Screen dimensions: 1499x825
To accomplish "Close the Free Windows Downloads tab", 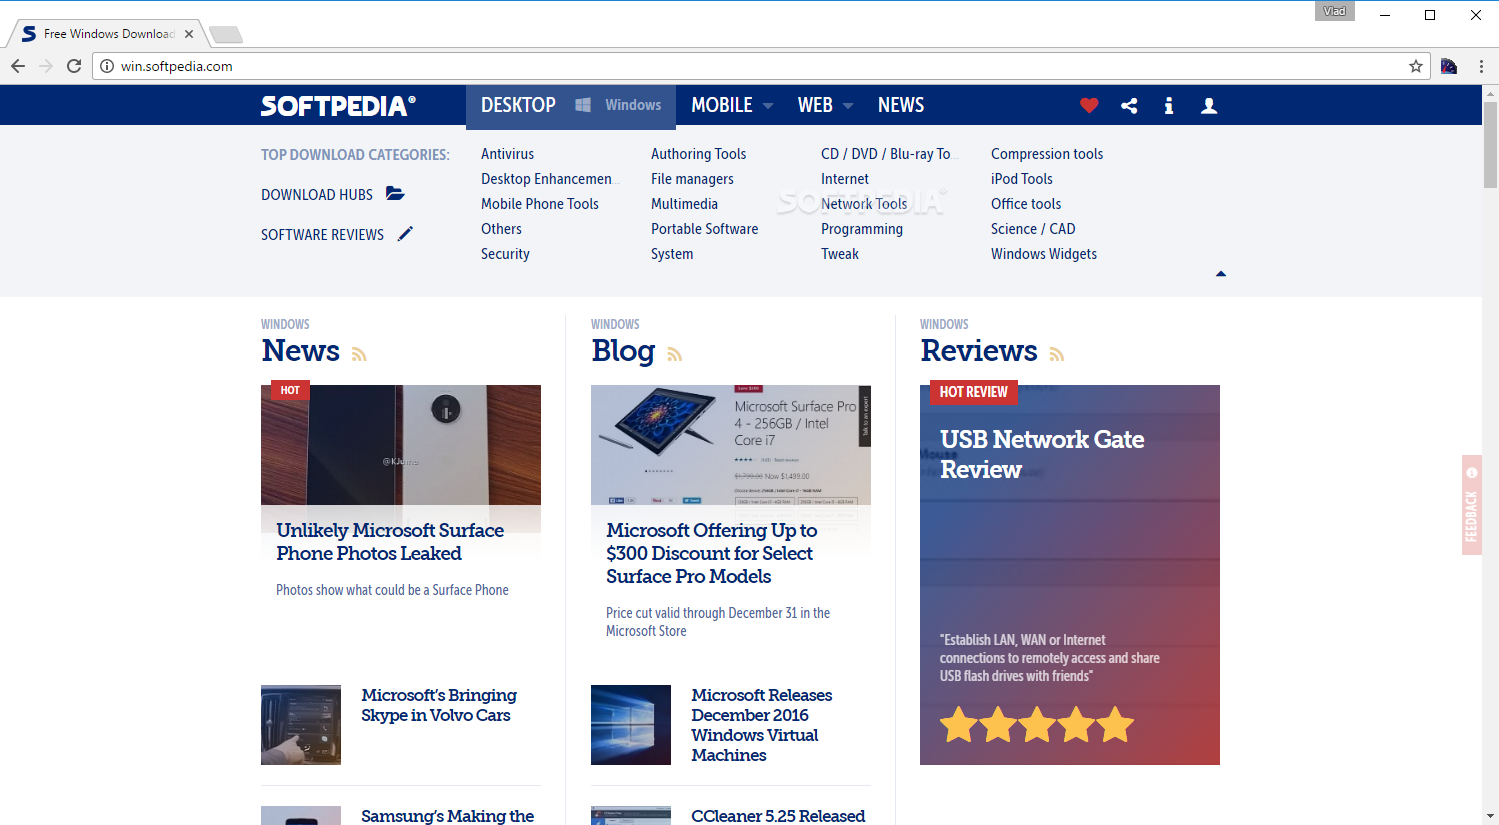I will (189, 34).
